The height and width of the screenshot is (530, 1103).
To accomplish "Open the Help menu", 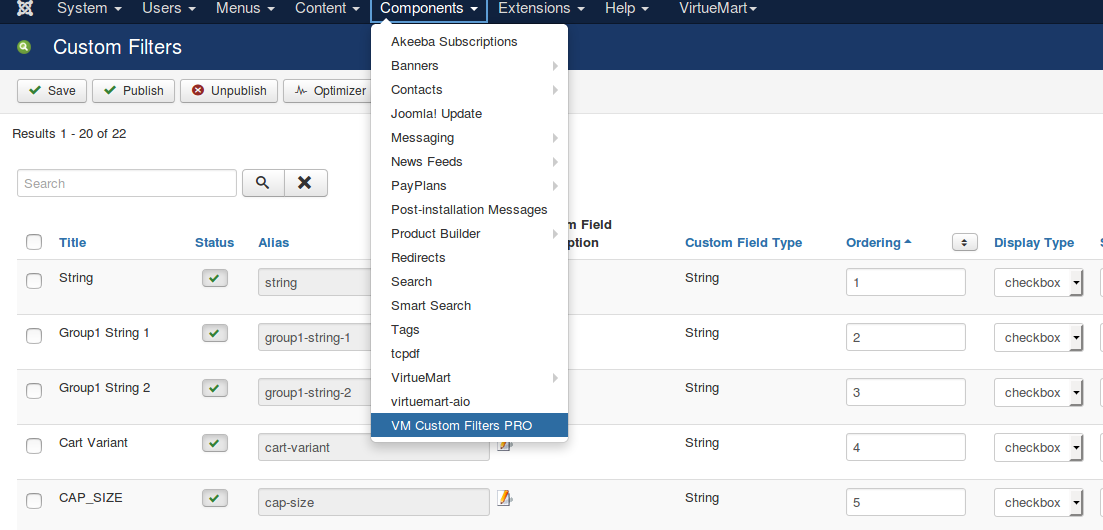I will 627,8.
